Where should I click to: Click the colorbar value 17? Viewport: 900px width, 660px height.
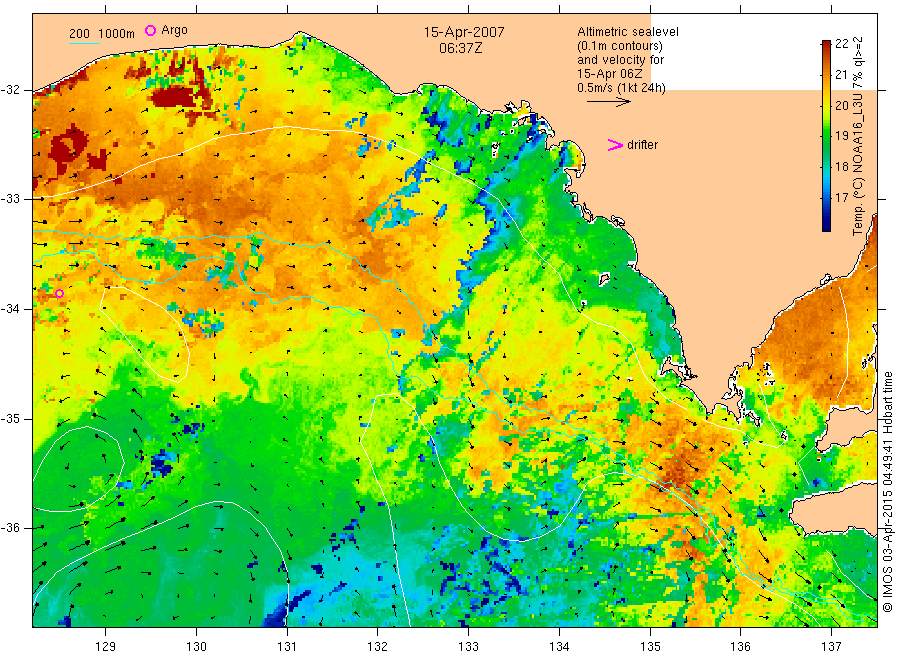click(841, 197)
